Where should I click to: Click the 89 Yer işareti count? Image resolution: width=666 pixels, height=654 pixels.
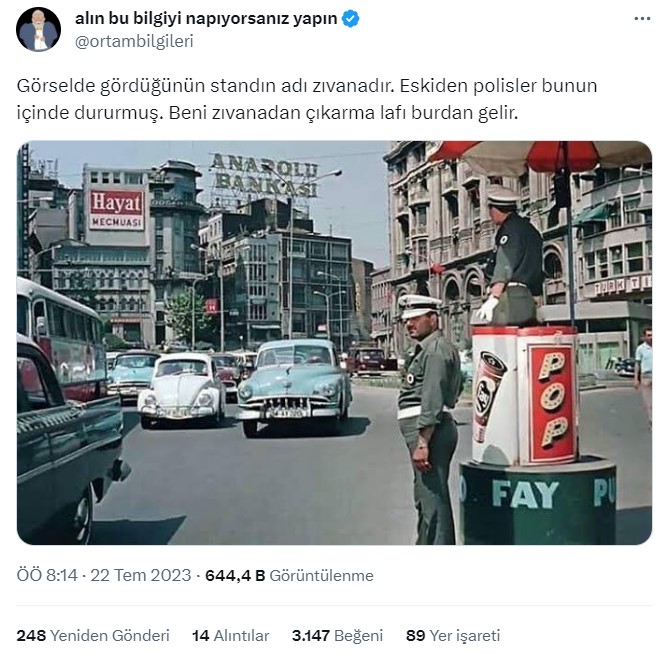pyautogui.click(x=453, y=636)
